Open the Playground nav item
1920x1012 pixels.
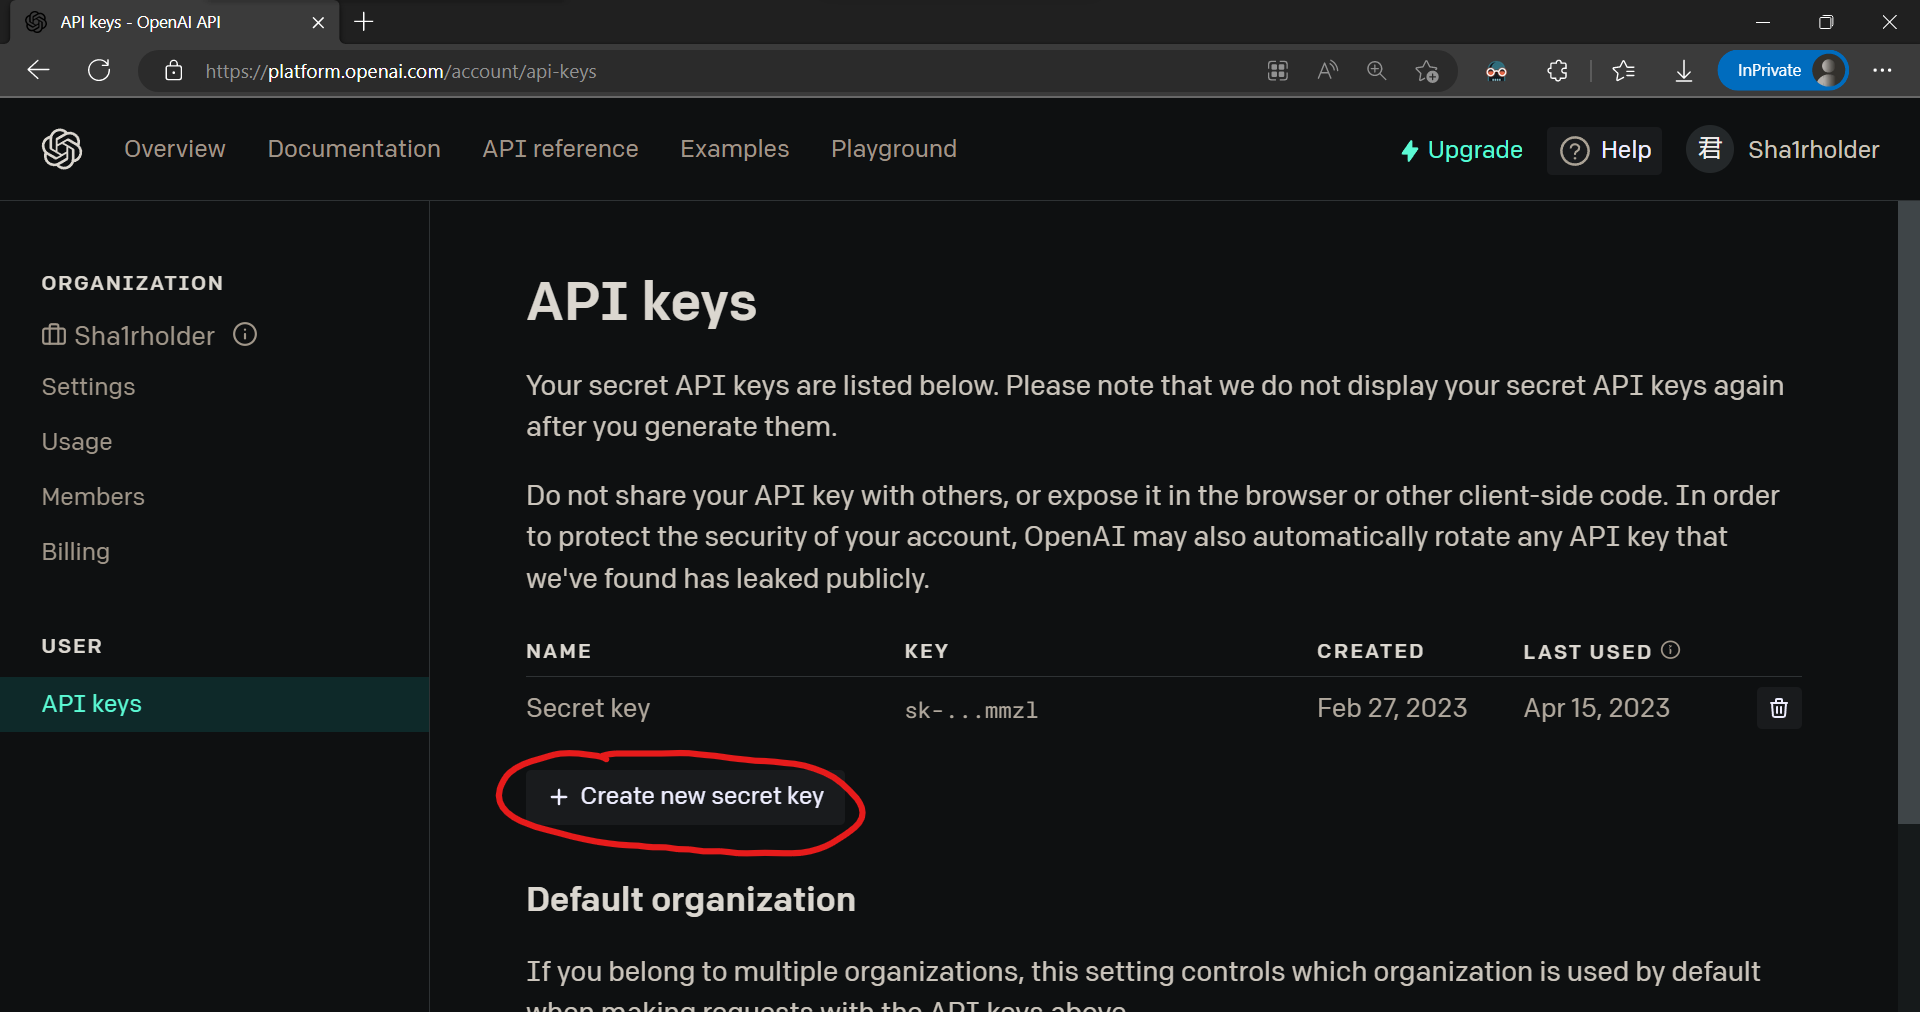click(x=894, y=149)
